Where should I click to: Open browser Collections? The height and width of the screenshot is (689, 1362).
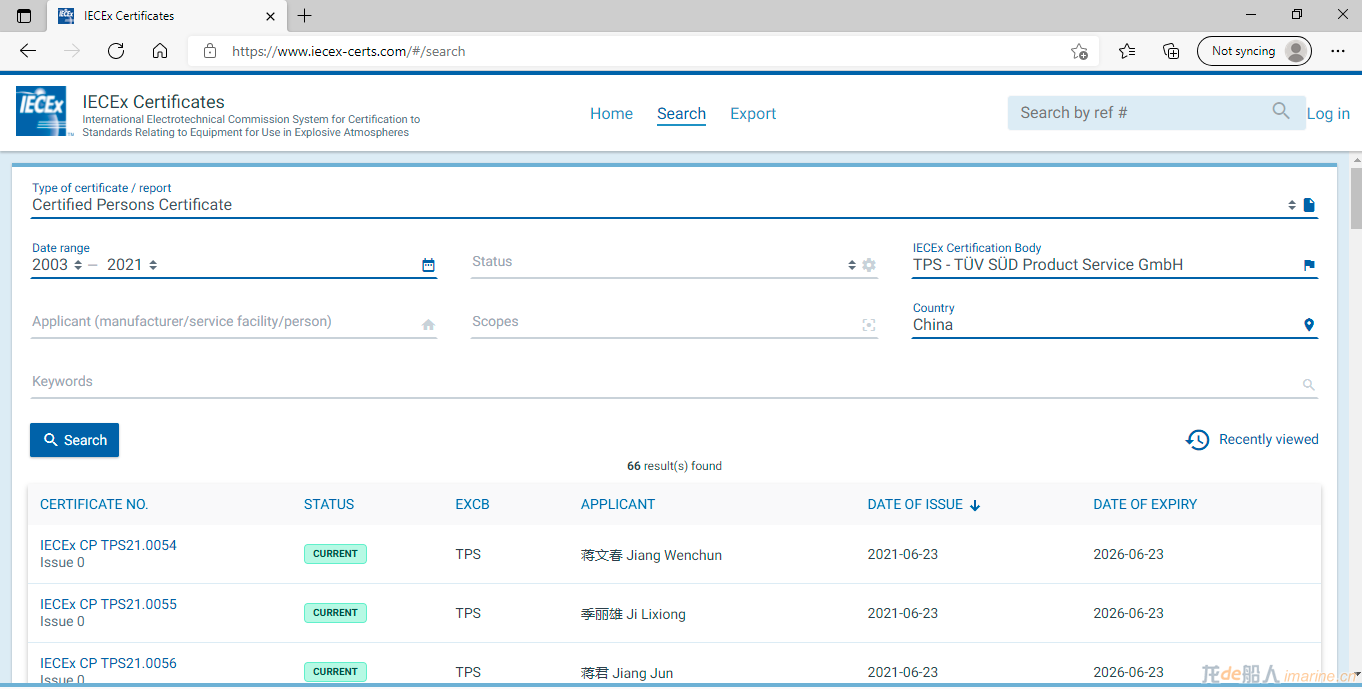(1171, 51)
